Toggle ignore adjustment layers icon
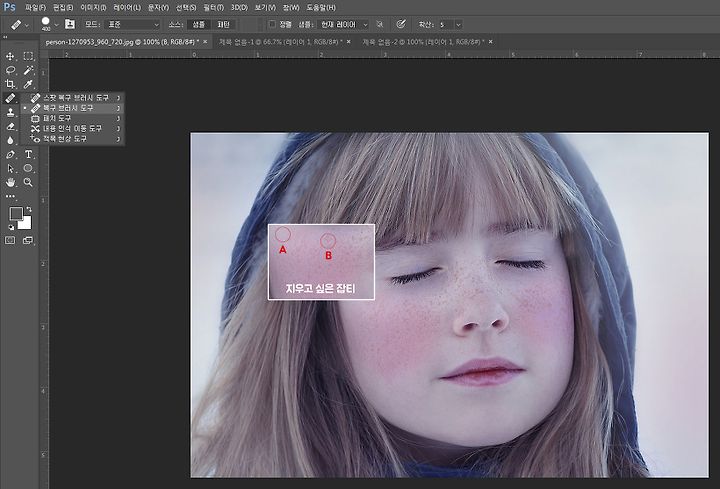The height and width of the screenshot is (489, 720). click(x=379, y=24)
